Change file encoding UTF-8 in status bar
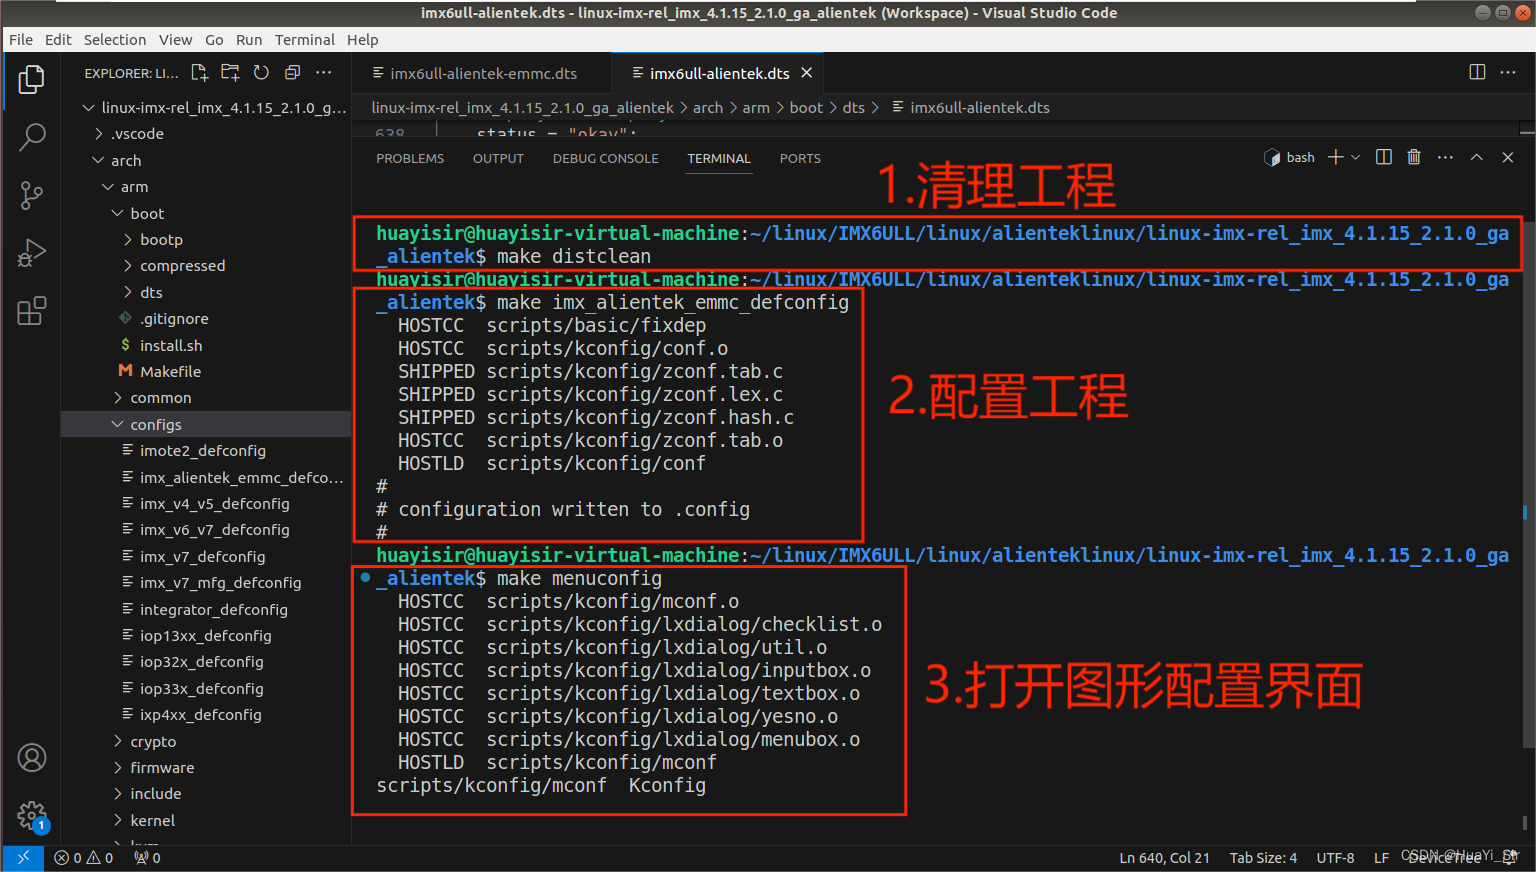This screenshot has width=1536, height=872. point(1335,858)
